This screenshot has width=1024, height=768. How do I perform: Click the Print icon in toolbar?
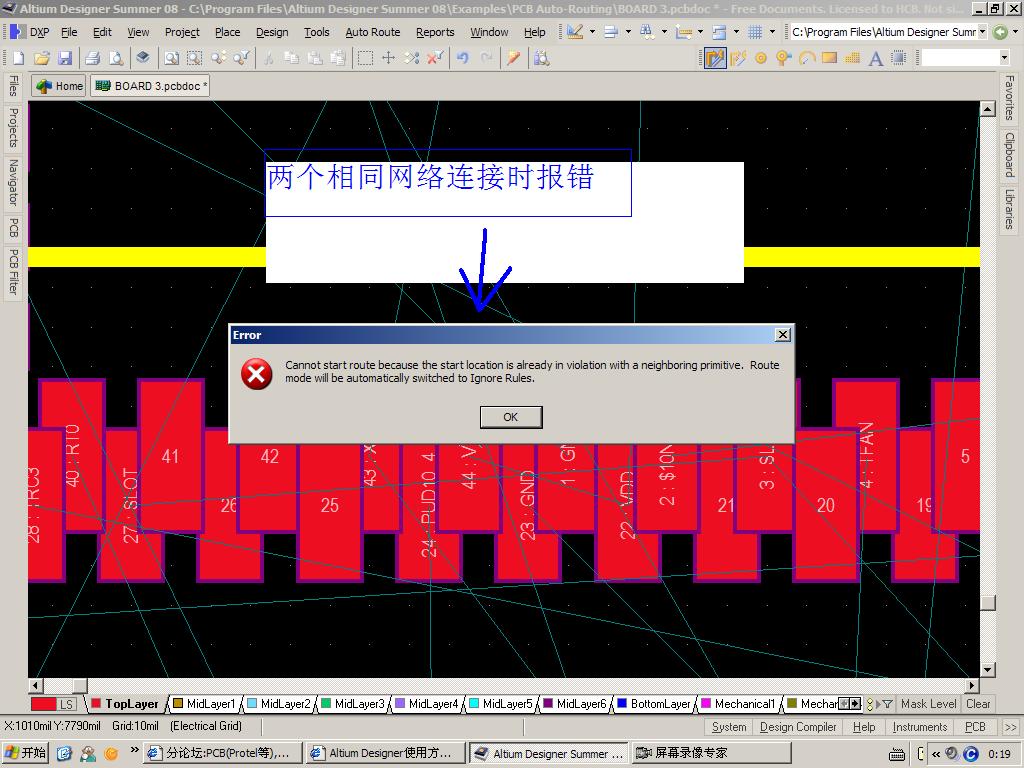pos(92,58)
